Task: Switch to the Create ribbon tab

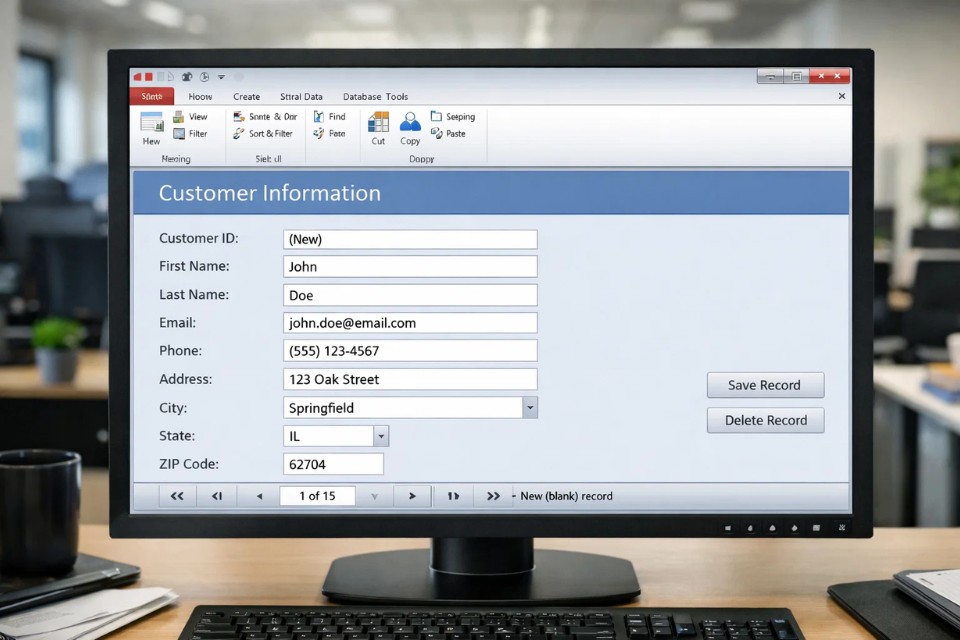Action: click(x=246, y=97)
